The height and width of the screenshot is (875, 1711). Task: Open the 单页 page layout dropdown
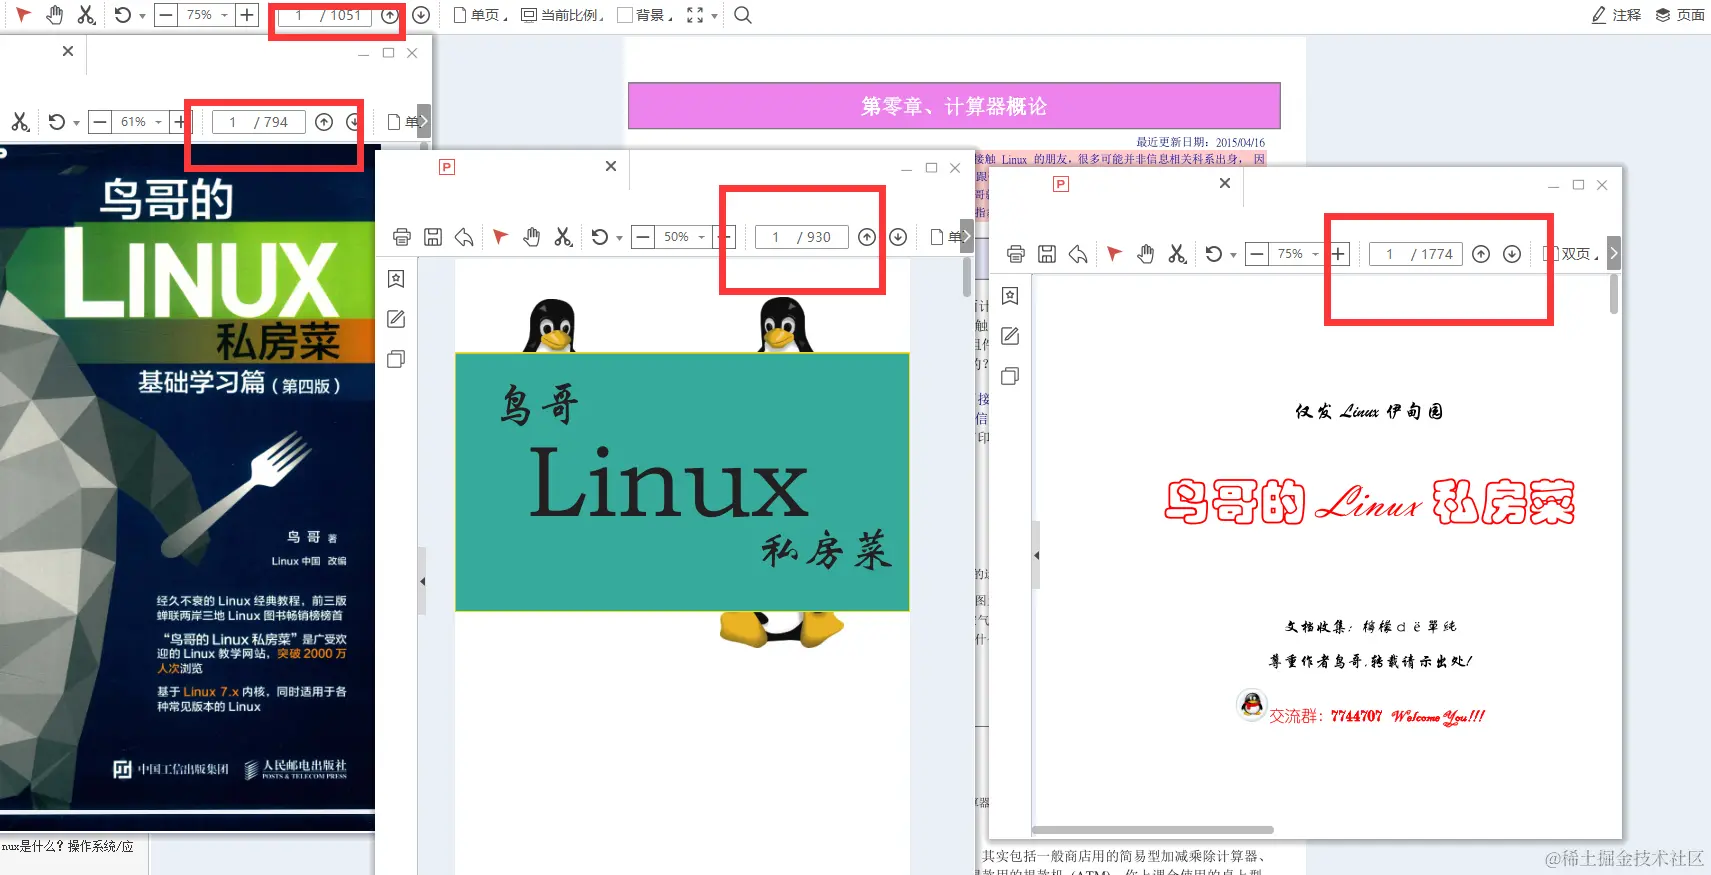click(x=481, y=15)
